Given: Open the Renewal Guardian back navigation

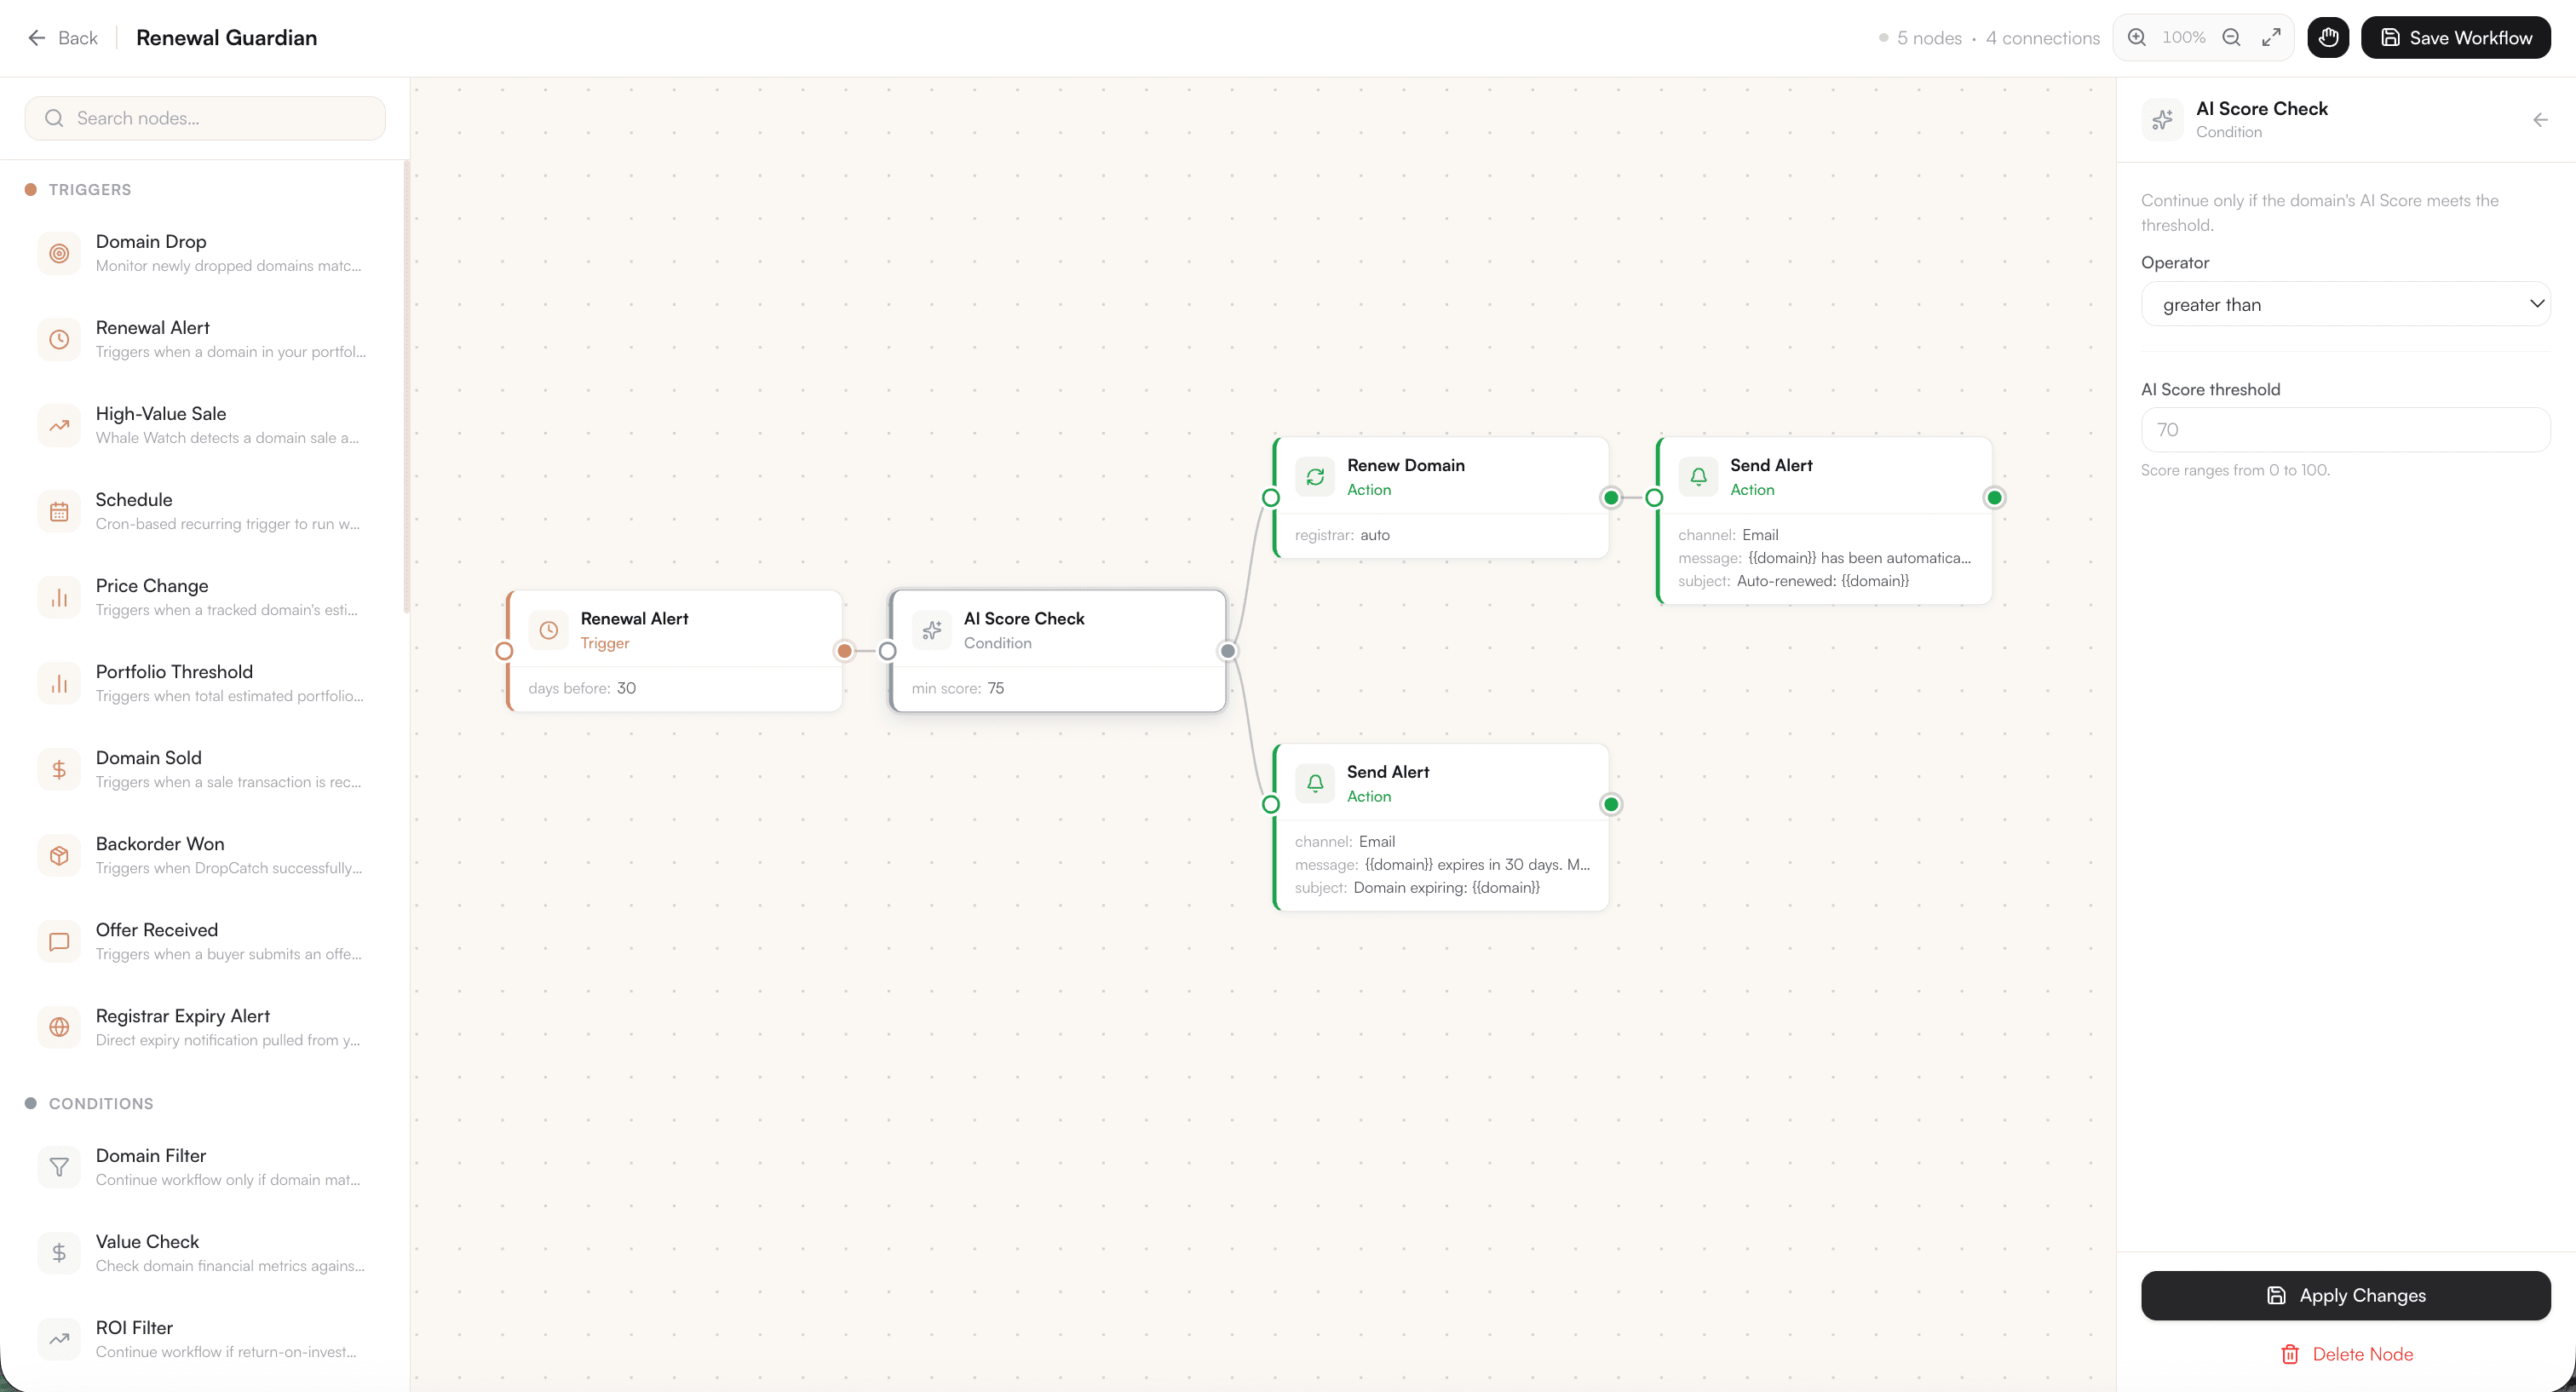Looking at the screenshot, I should click(x=63, y=37).
